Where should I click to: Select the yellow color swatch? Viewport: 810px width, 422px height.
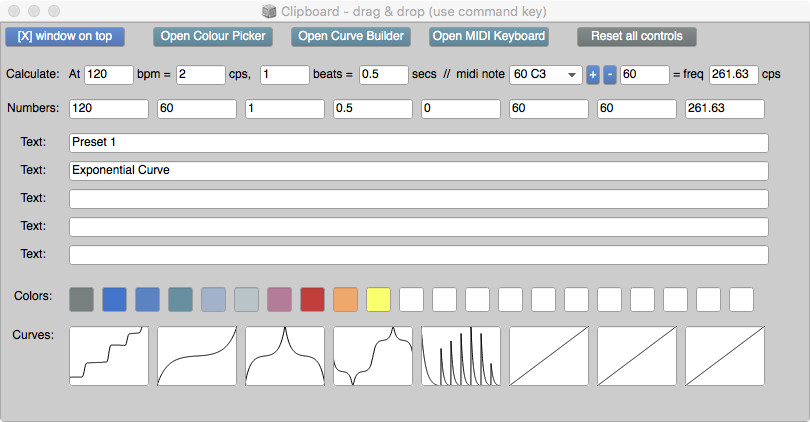point(377,299)
